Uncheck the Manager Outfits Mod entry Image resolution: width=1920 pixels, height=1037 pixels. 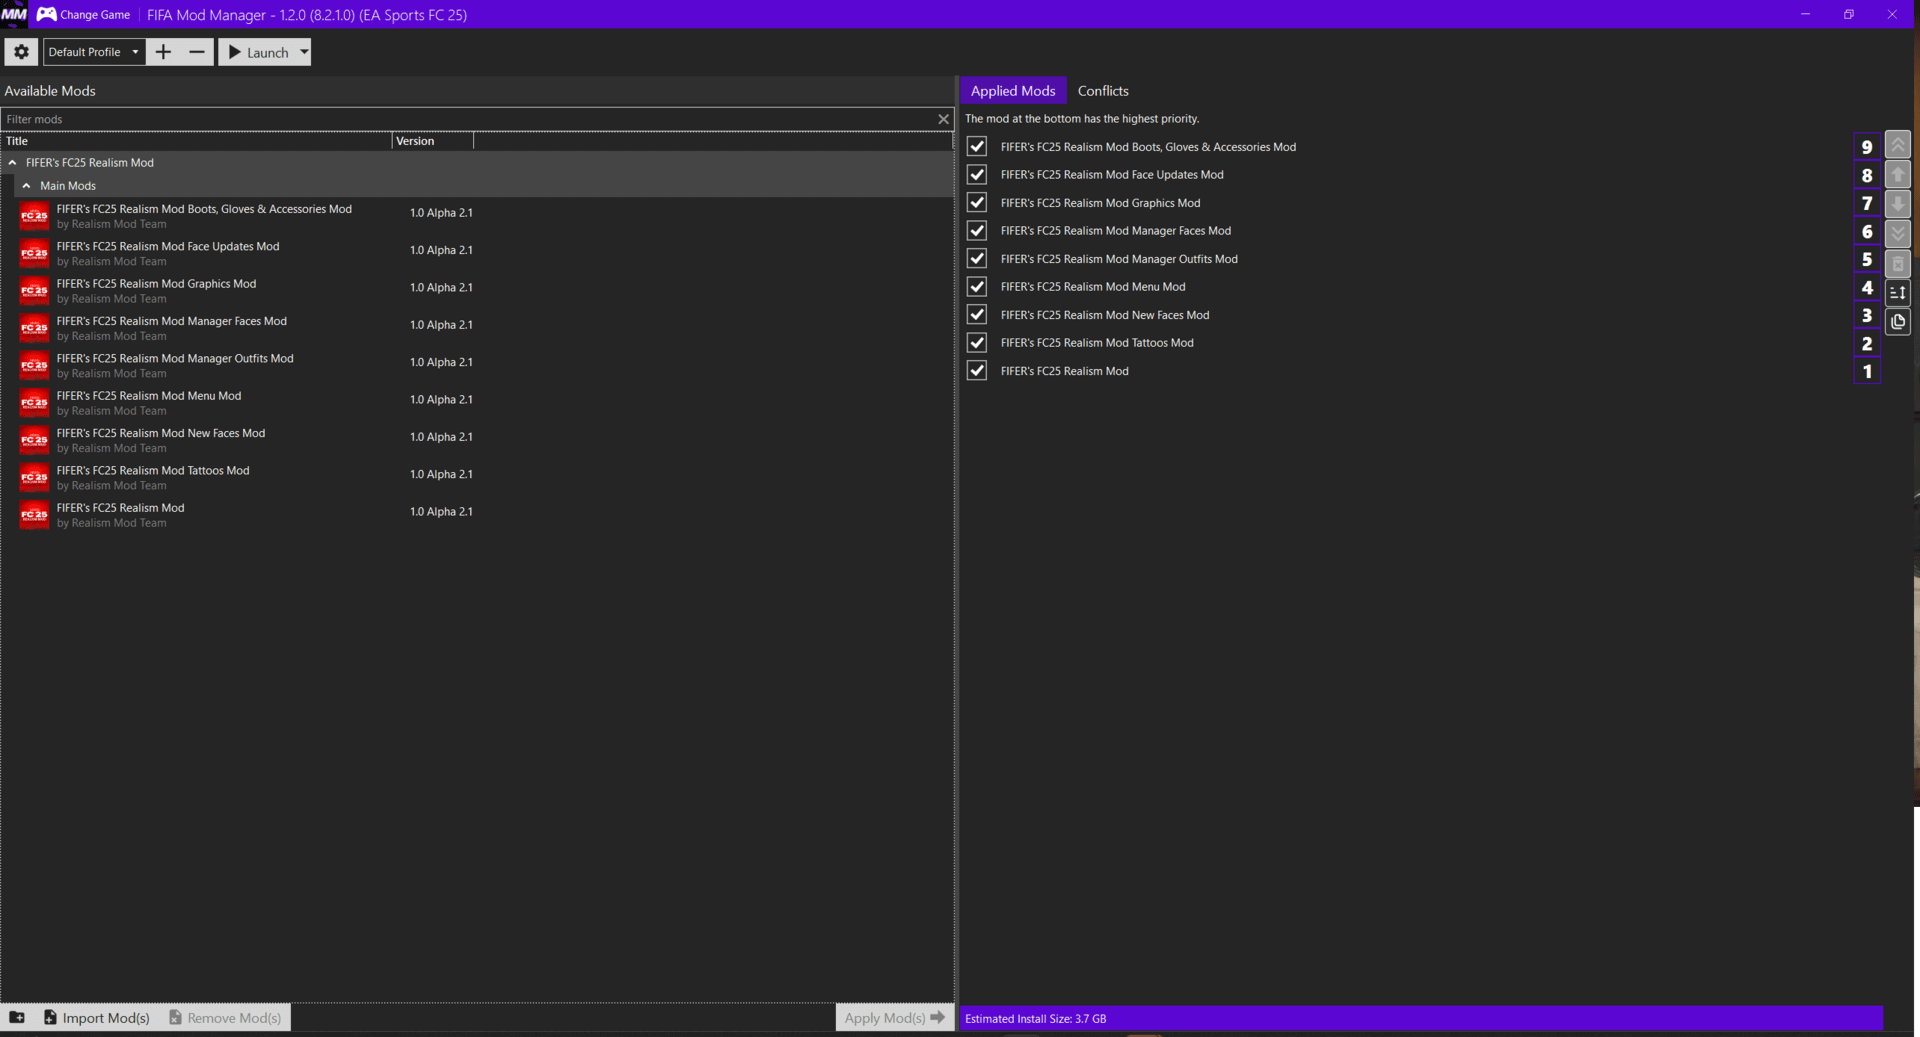pos(977,258)
